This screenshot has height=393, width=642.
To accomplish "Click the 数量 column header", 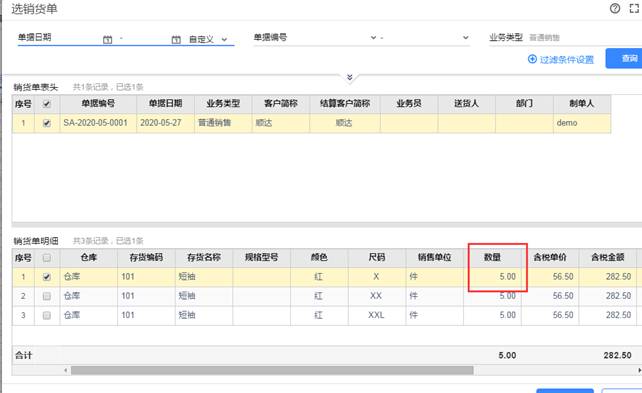I will pyautogui.click(x=492, y=257).
